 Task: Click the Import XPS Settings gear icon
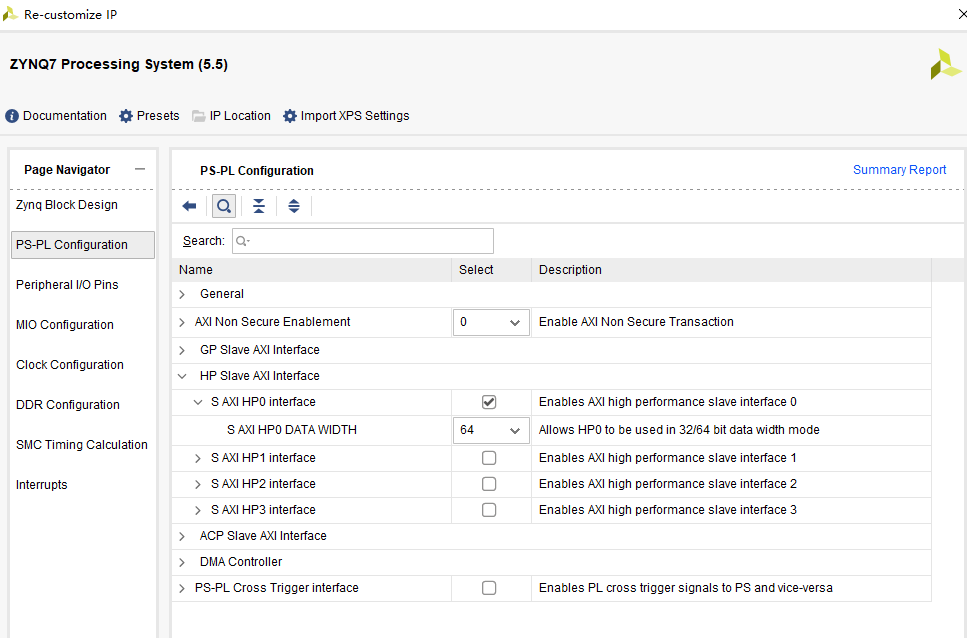click(290, 116)
